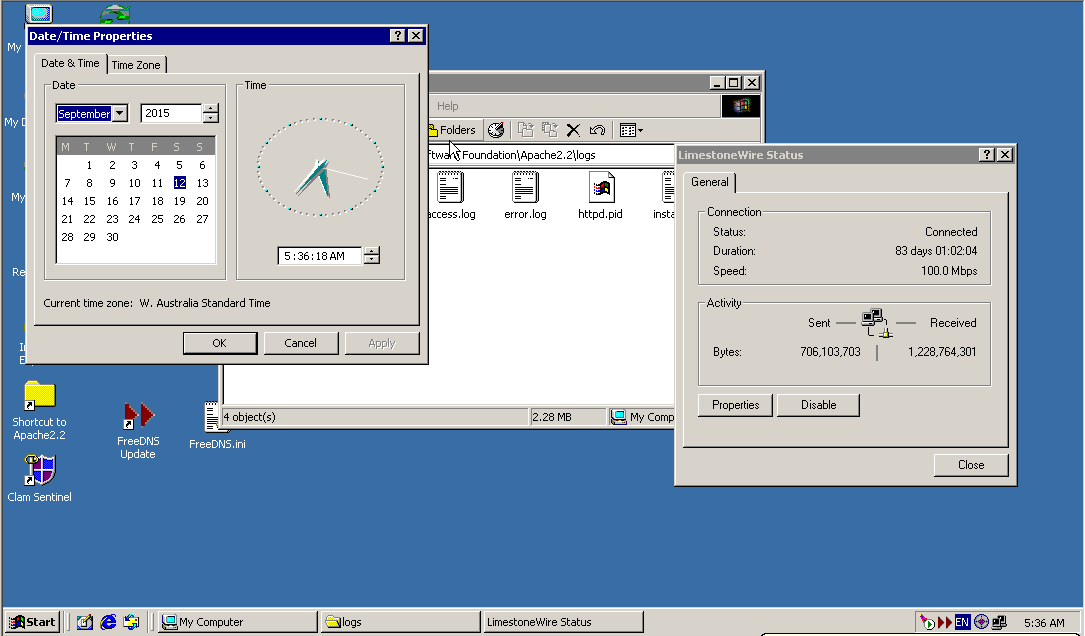The height and width of the screenshot is (636, 1085).
Task: Open Properties in LimestoneWire Status
Action: coord(736,405)
